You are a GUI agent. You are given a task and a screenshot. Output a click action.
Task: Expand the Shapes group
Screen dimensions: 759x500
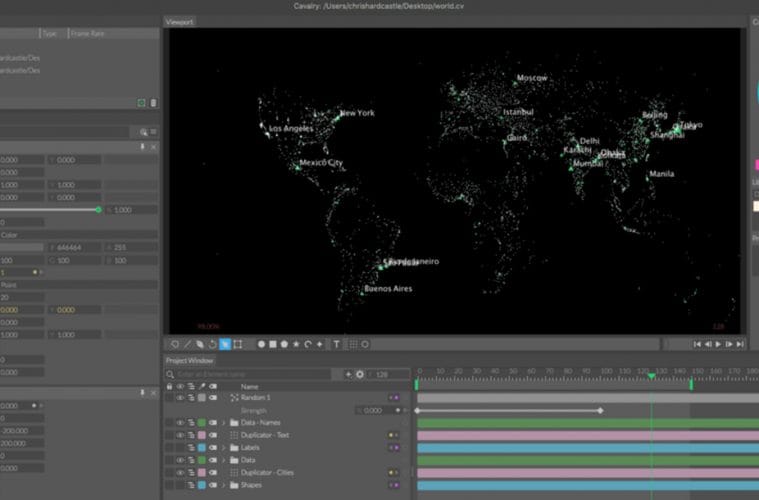click(x=223, y=485)
